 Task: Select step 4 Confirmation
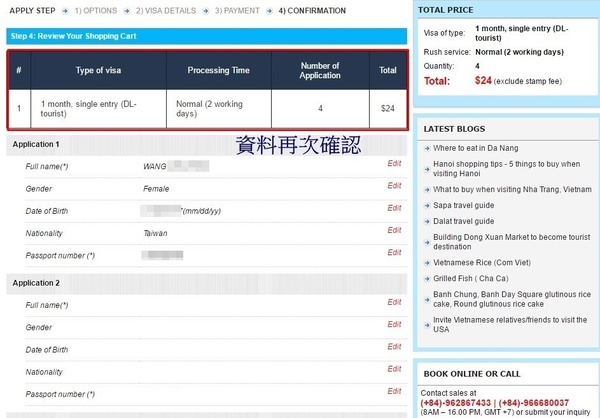coord(311,11)
